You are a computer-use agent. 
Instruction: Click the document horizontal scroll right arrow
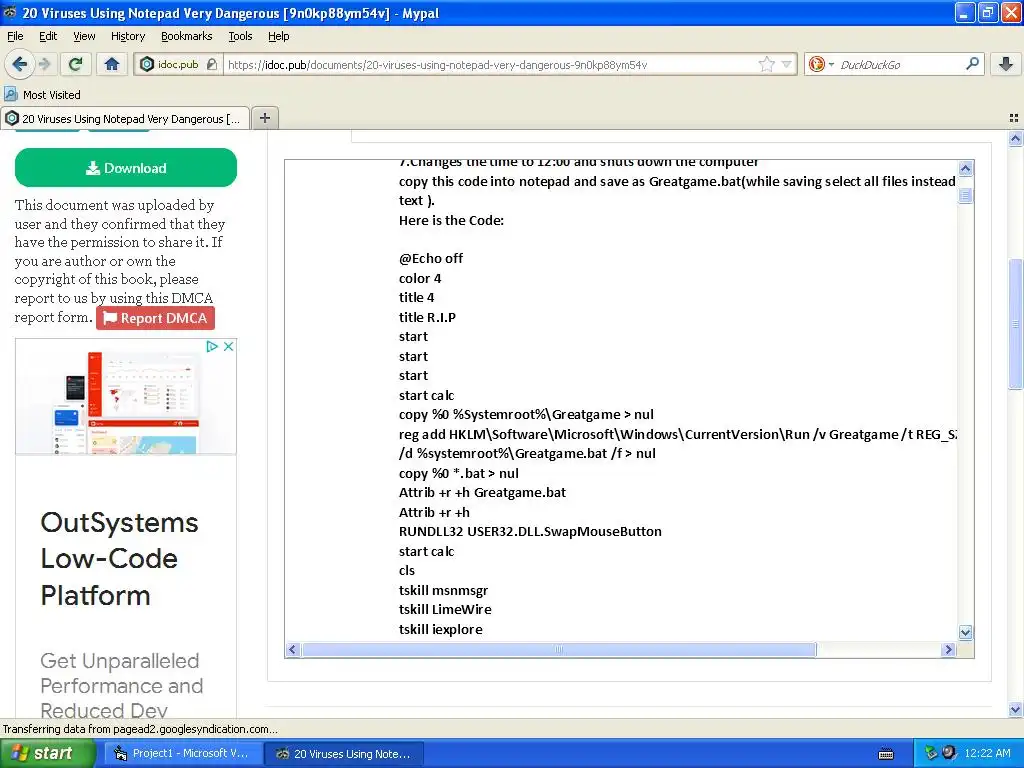pos(949,649)
